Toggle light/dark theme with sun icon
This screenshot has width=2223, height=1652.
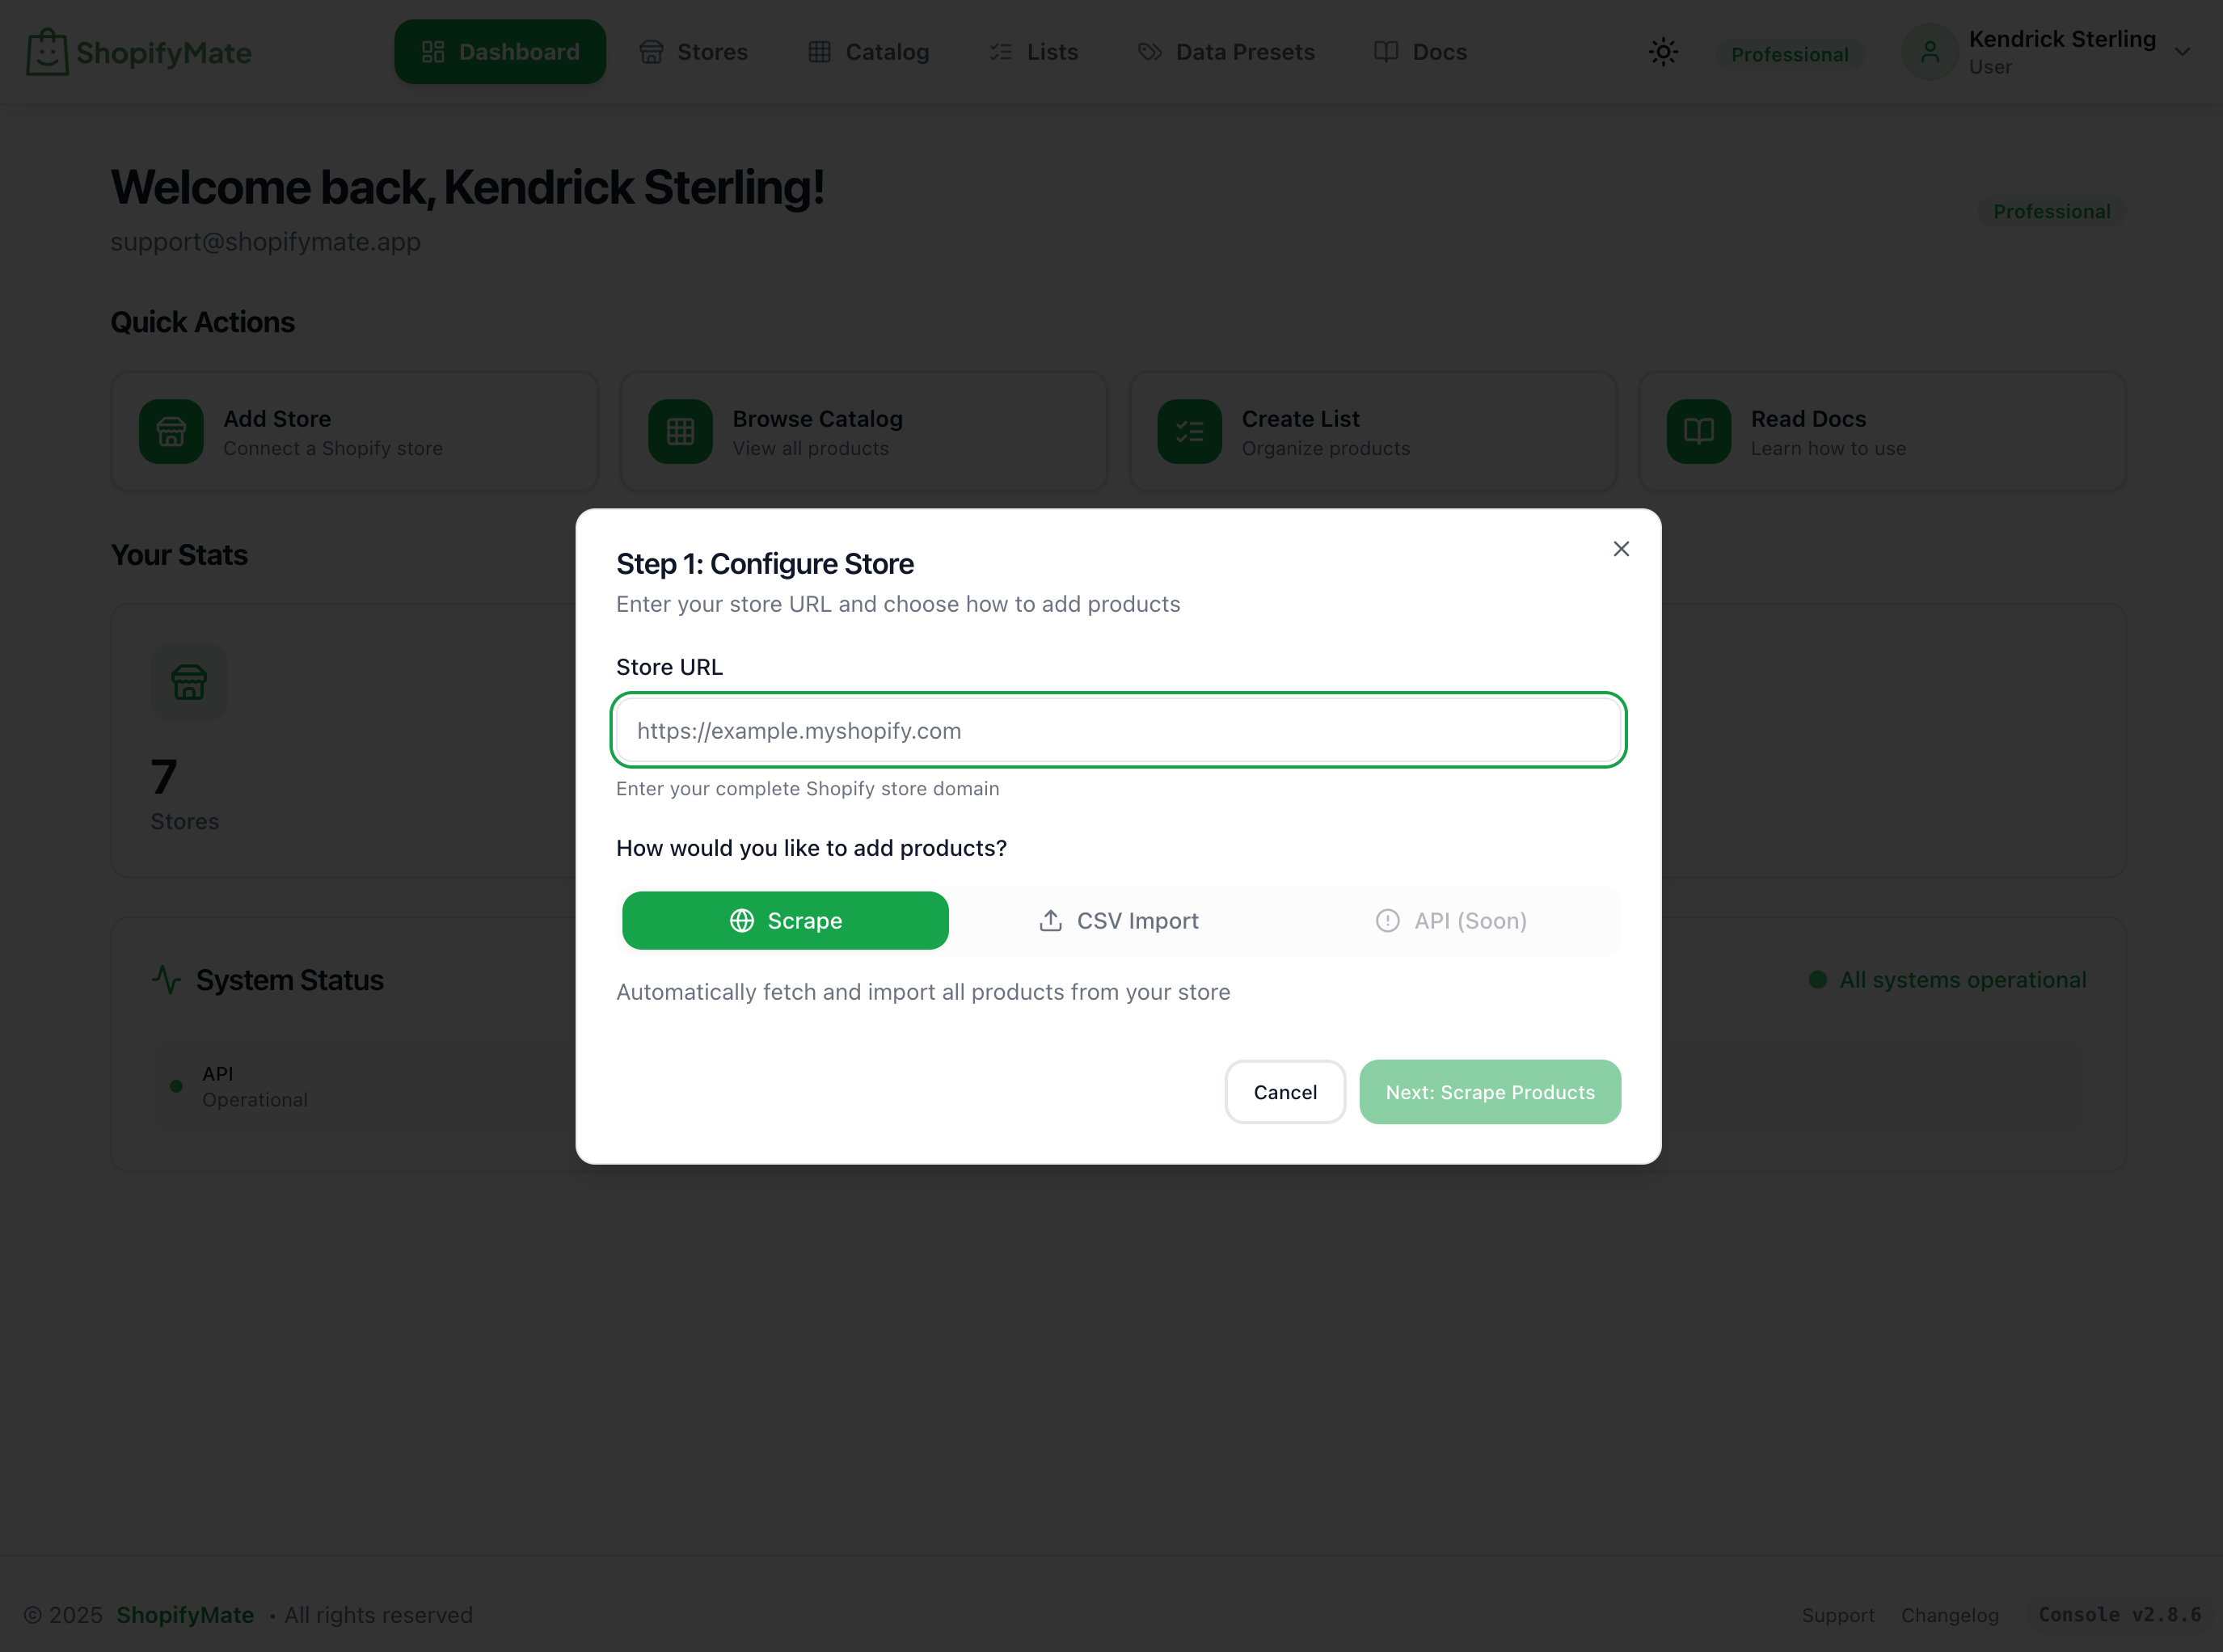coord(1663,51)
